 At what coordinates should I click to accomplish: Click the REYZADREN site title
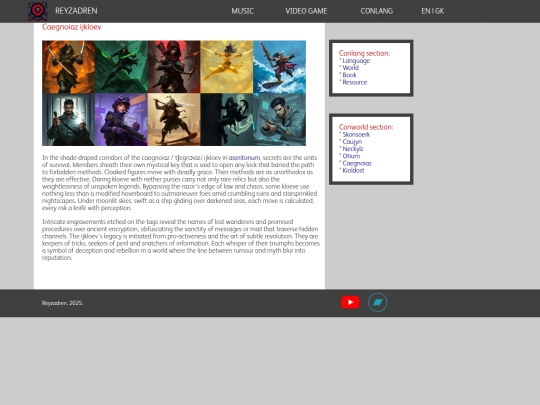(76, 11)
